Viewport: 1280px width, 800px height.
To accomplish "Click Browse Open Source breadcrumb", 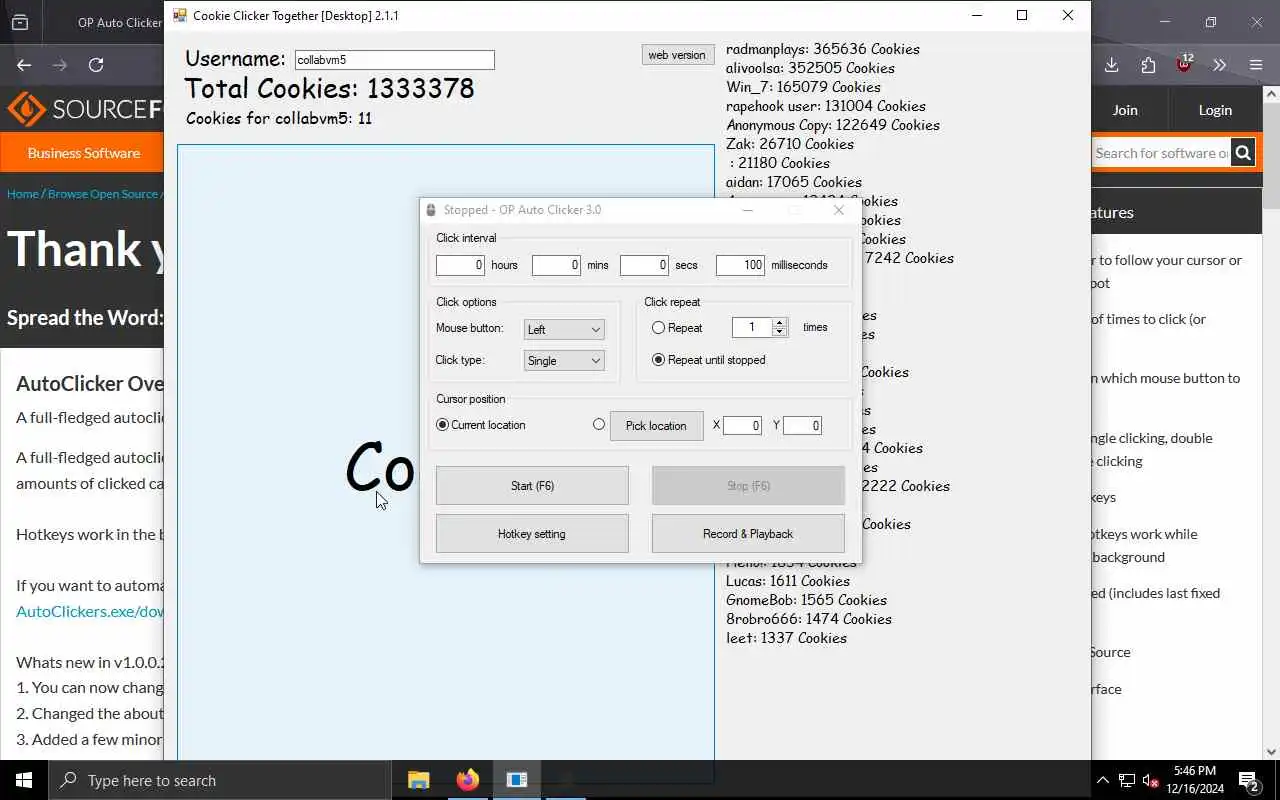I will (102, 194).
